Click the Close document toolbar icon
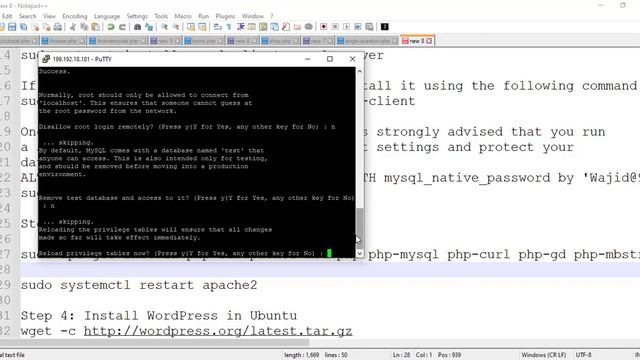Image resolution: width=640 pixels, height=360 pixels. click(36, 27)
